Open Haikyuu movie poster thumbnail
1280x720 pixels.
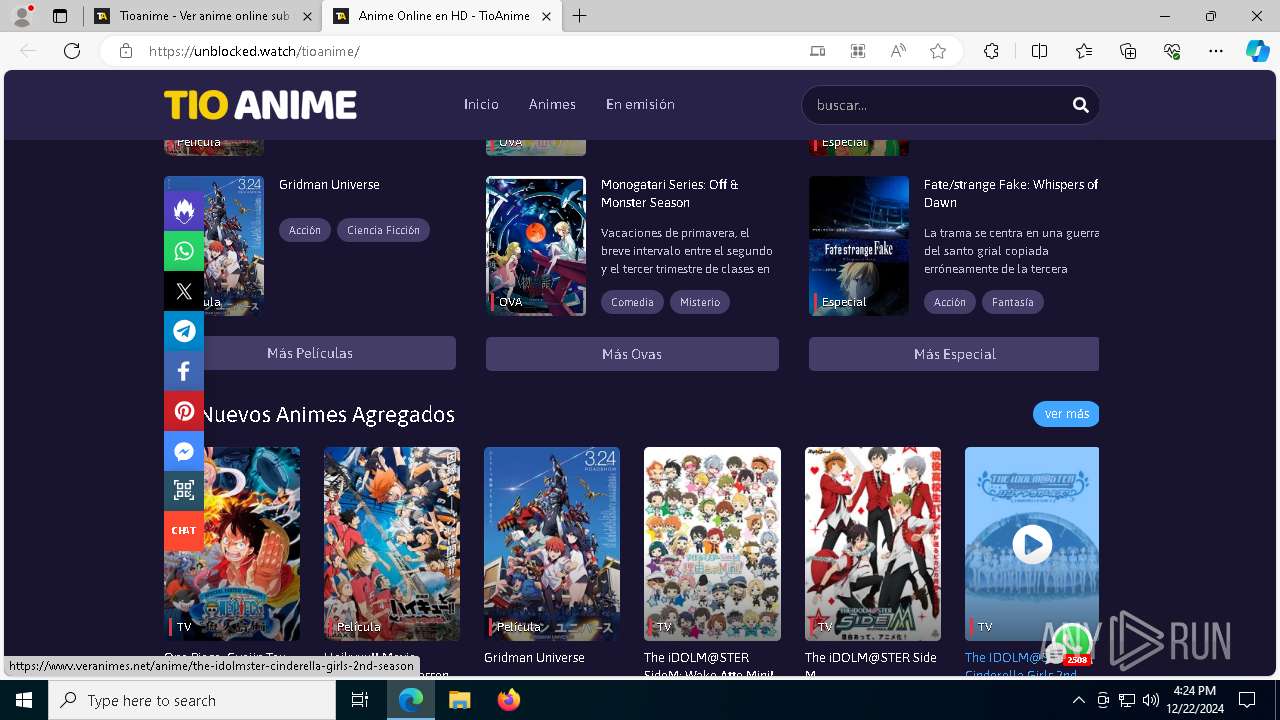(x=392, y=544)
